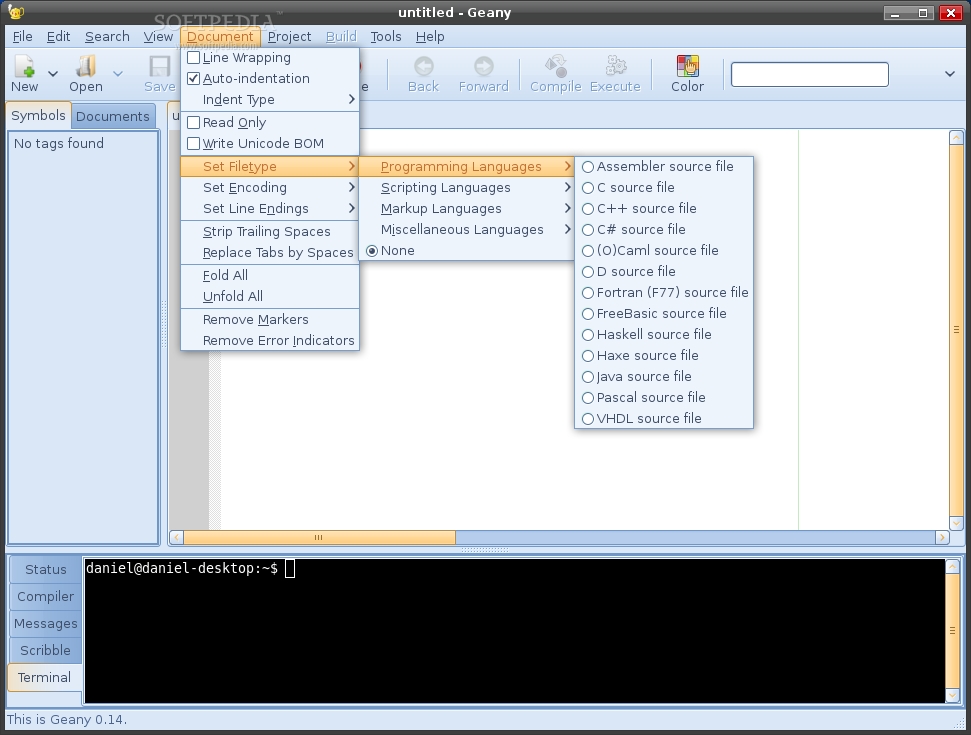The height and width of the screenshot is (735, 971).
Task: Click the editor horizontal scrollbar thumb
Action: click(x=319, y=537)
